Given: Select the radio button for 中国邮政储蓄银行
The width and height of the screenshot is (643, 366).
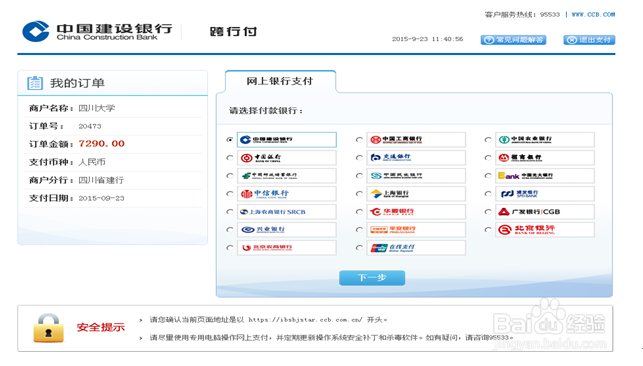Looking at the screenshot, I should pos(230,176).
